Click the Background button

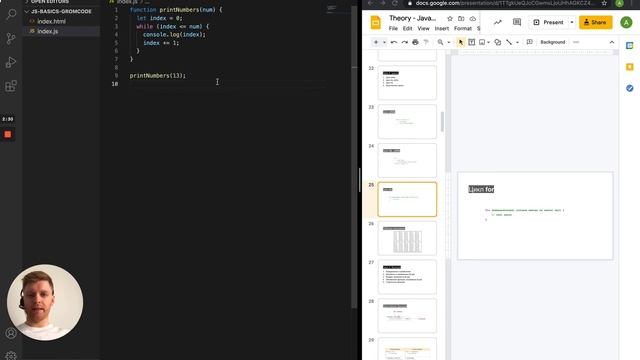pos(553,42)
